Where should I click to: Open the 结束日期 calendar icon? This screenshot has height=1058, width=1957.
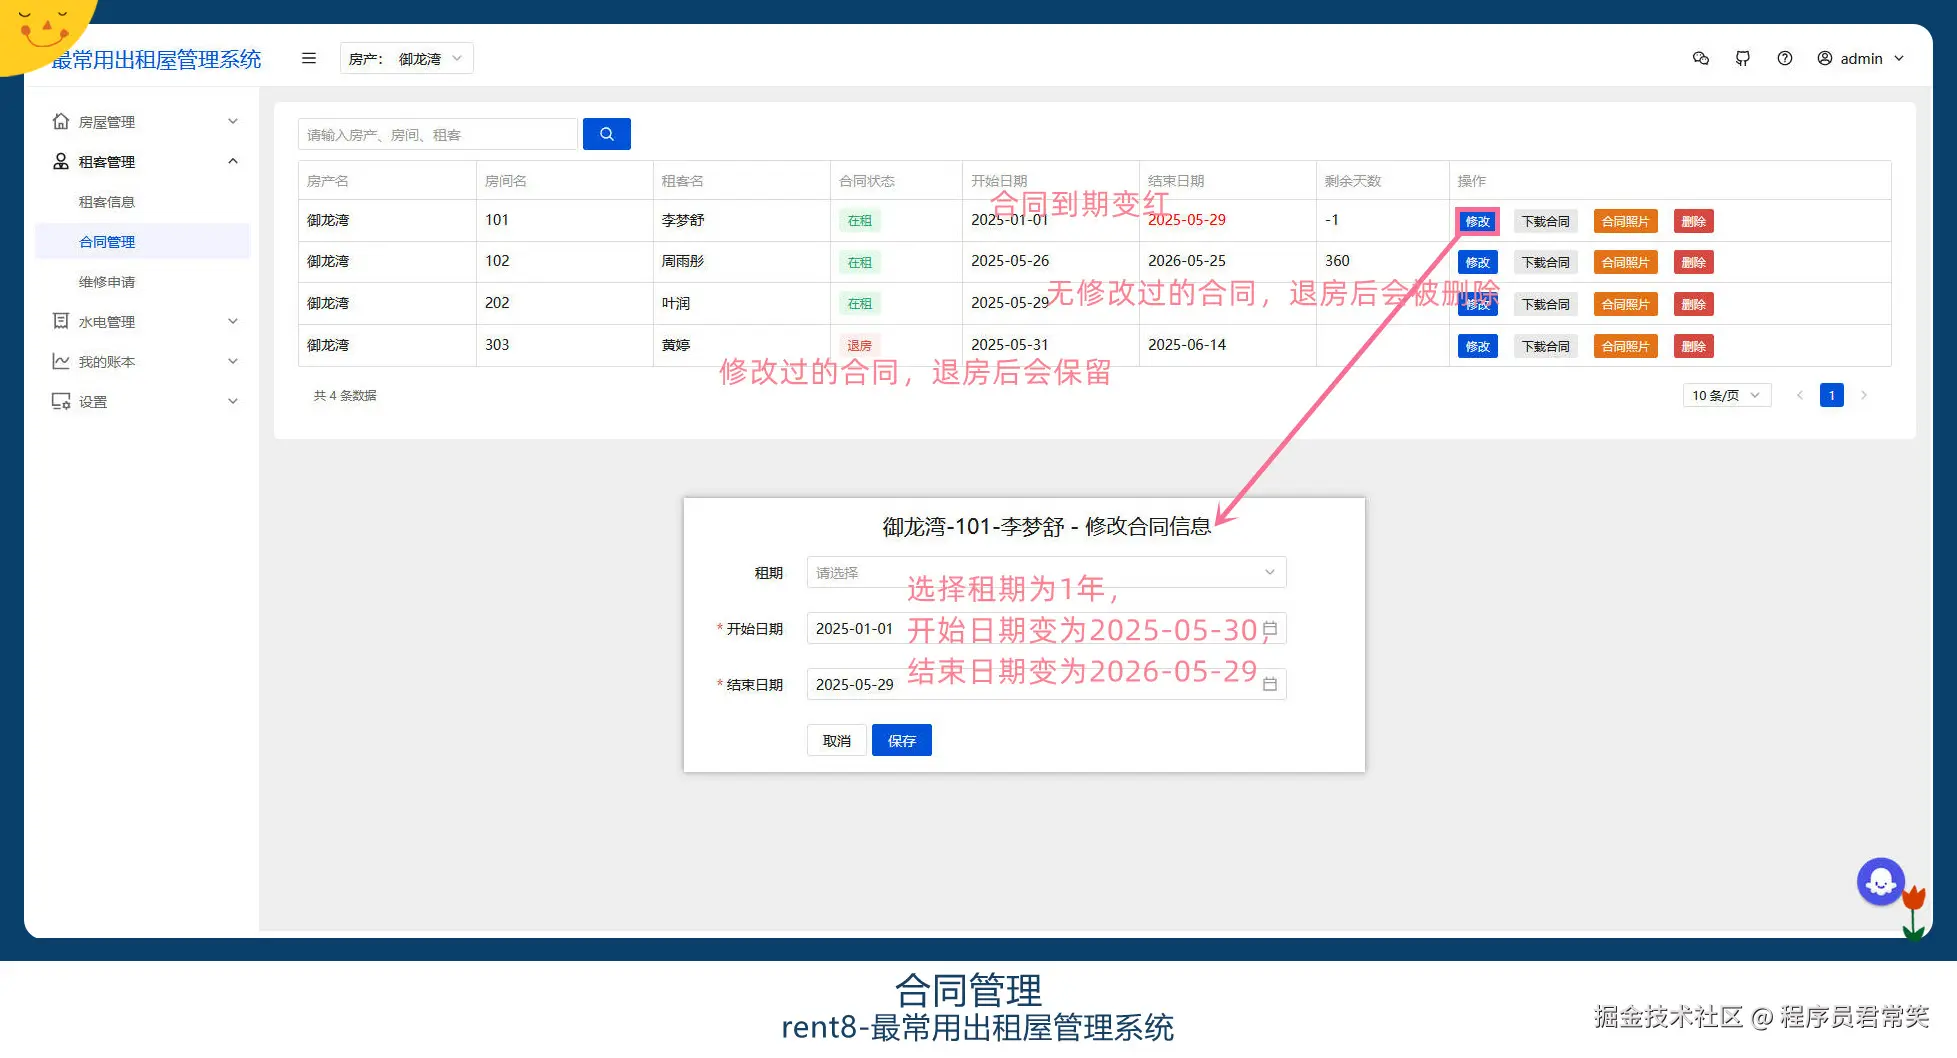point(1271,684)
